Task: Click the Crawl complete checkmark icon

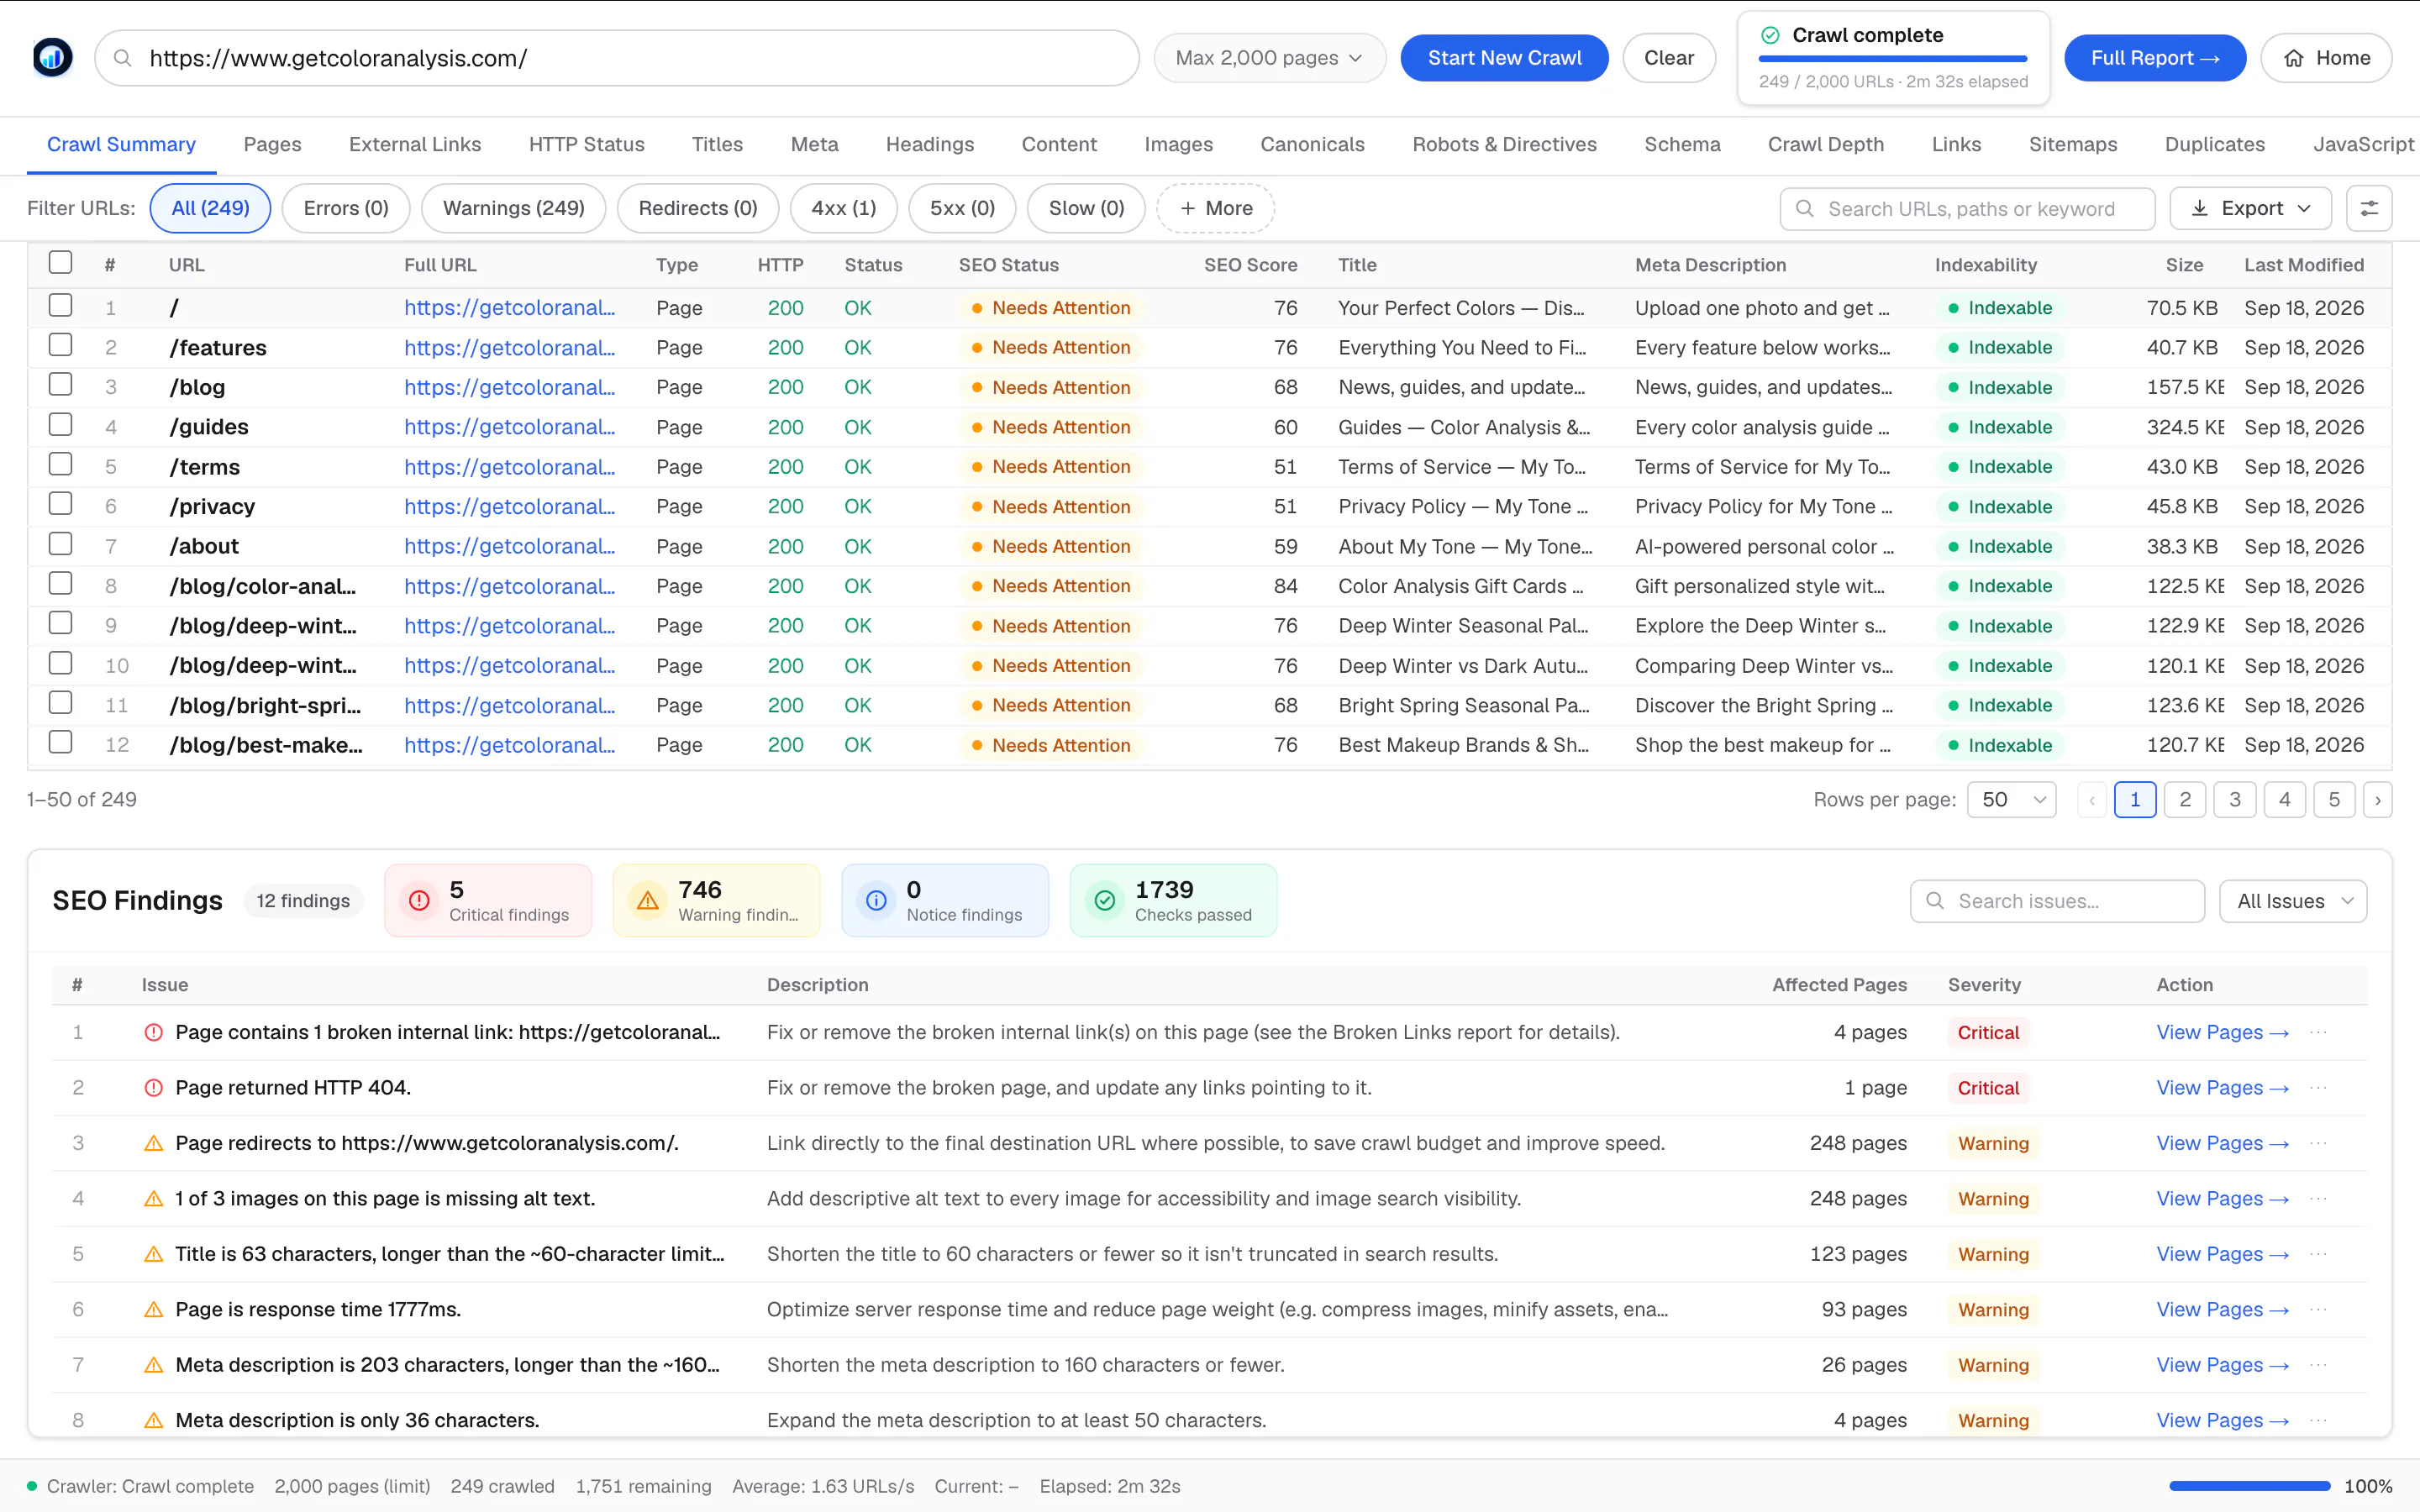Action: point(1770,35)
